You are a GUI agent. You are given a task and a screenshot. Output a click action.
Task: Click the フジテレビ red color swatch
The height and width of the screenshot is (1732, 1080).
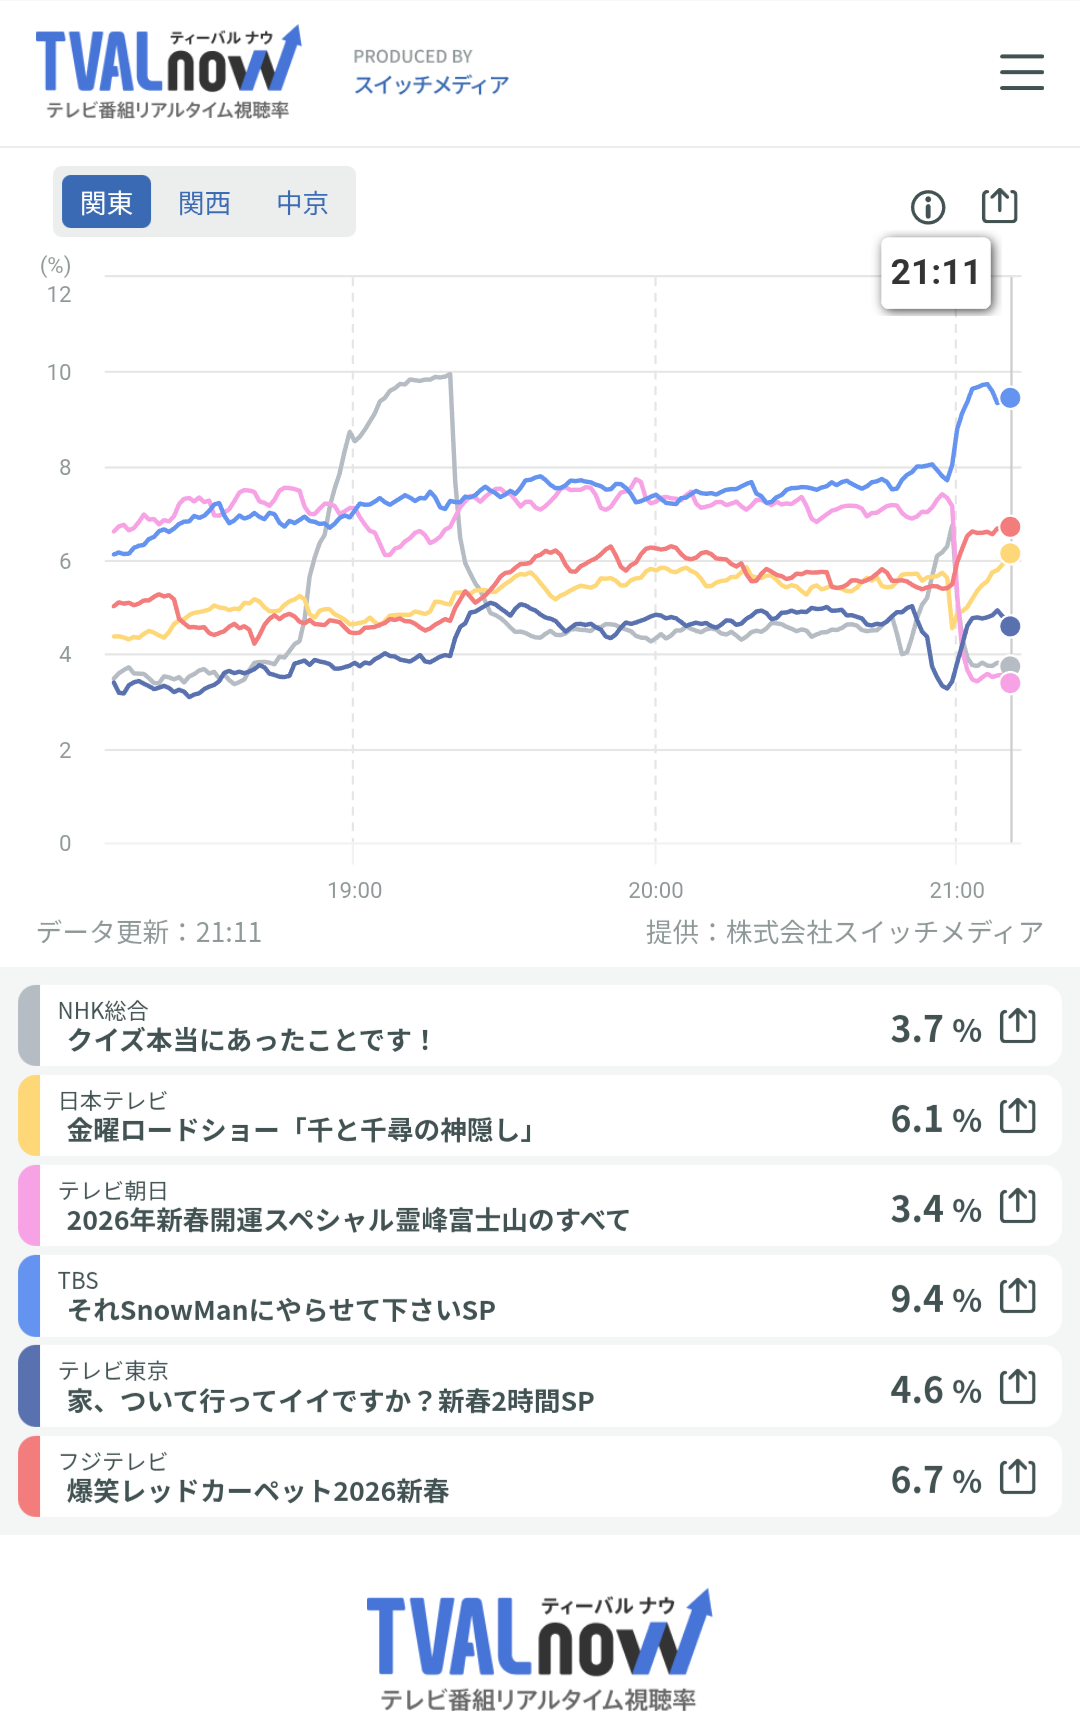coord(30,1477)
